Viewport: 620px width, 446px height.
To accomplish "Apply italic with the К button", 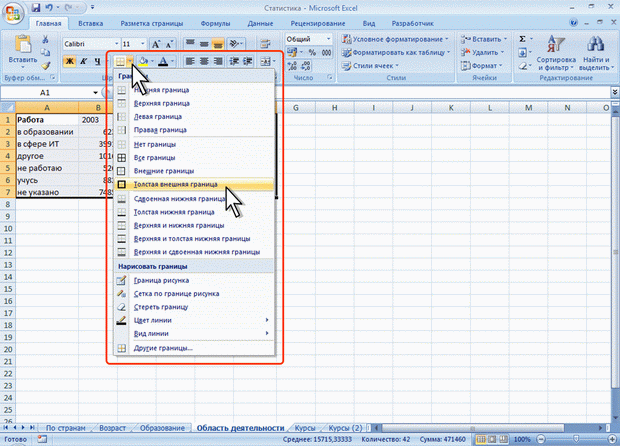I will [x=84, y=62].
